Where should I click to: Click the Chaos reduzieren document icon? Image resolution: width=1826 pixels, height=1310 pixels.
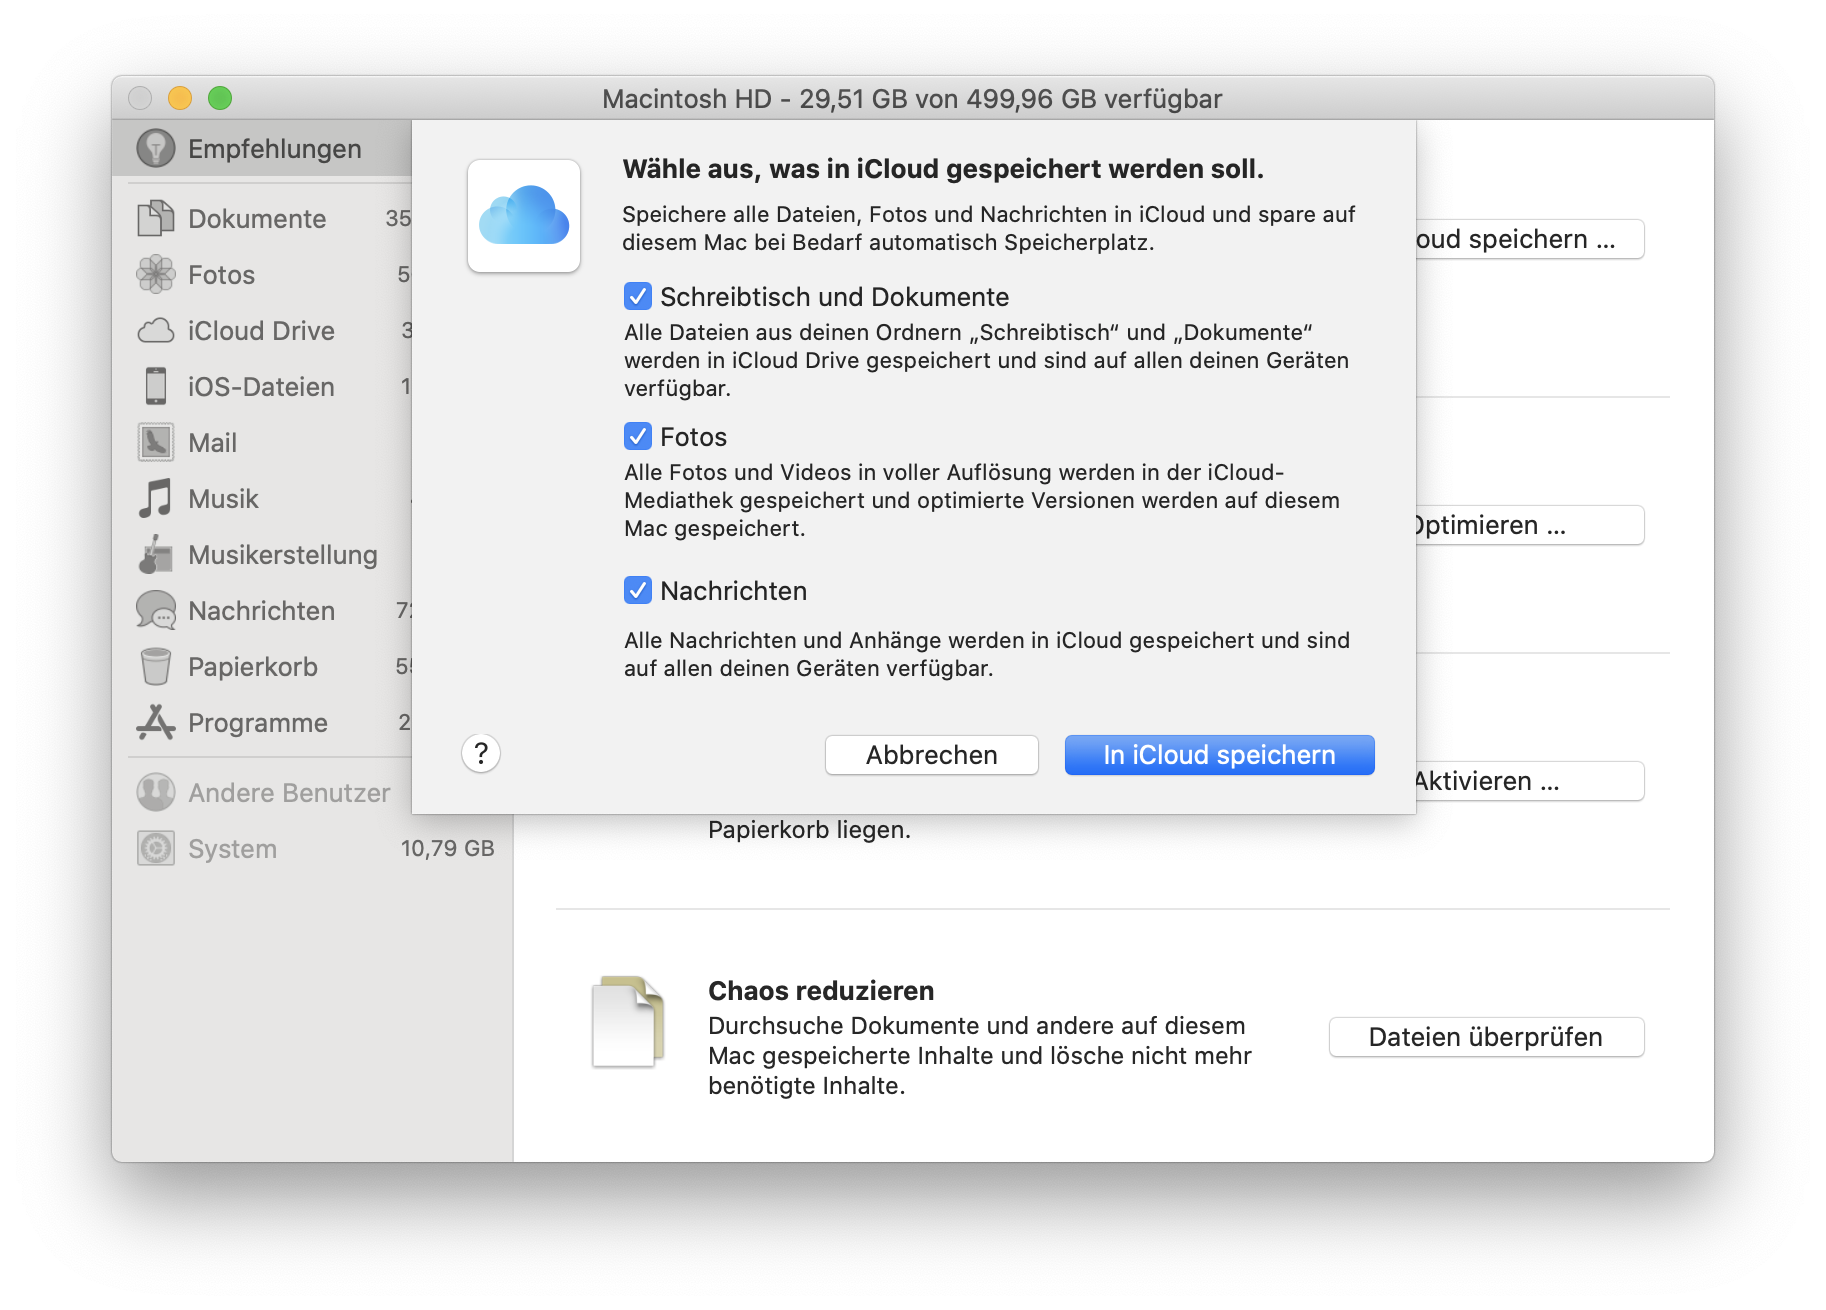pos(628,1022)
